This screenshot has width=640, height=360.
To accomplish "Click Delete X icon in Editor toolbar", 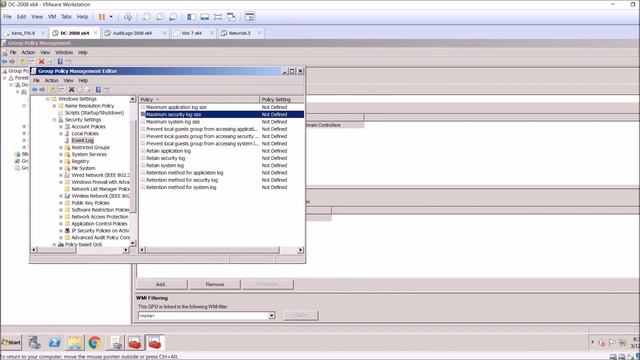I will [71, 89].
